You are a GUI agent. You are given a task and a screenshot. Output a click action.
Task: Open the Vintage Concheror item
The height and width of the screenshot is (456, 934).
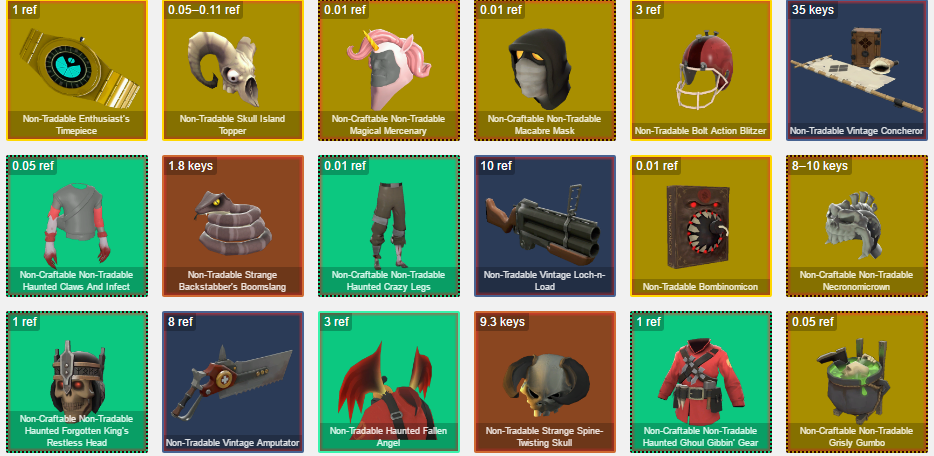[x=857, y=70]
